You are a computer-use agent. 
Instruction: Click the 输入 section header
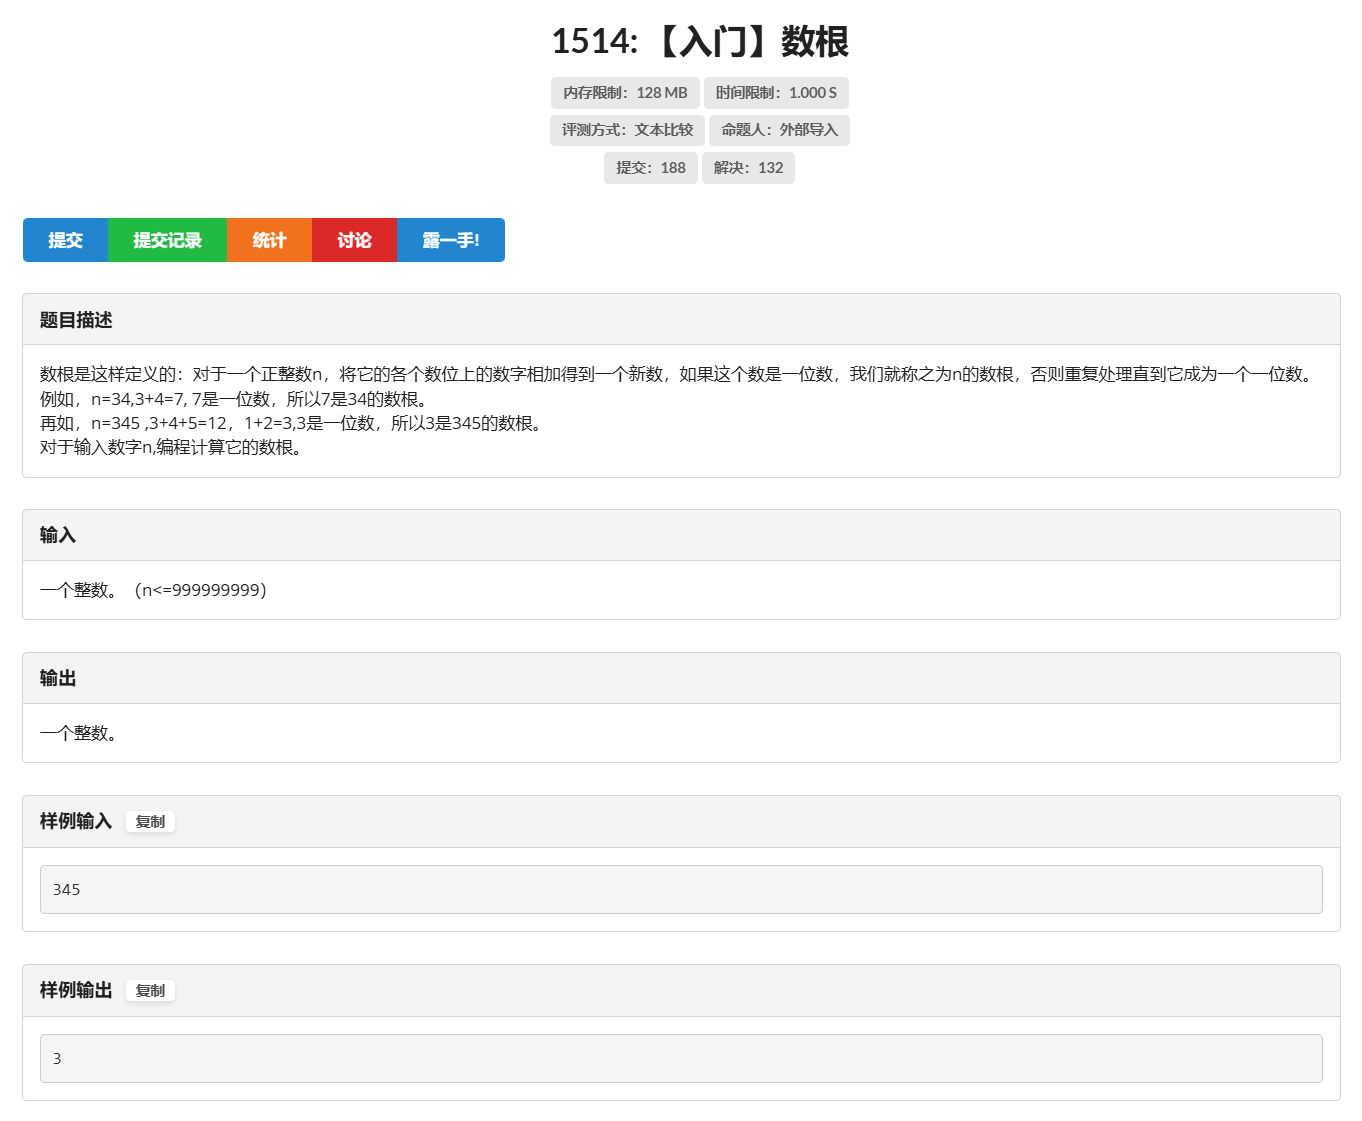pyautogui.click(x=58, y=535)
